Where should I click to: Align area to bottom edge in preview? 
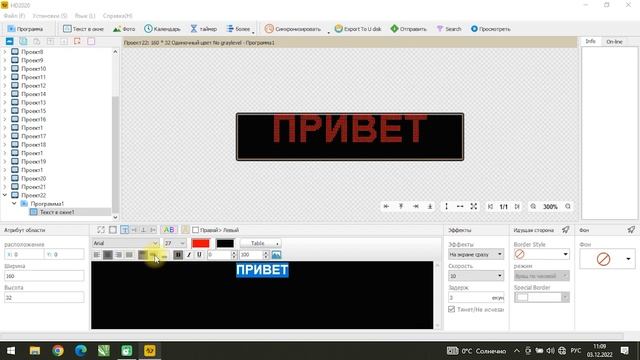[430, 207]
